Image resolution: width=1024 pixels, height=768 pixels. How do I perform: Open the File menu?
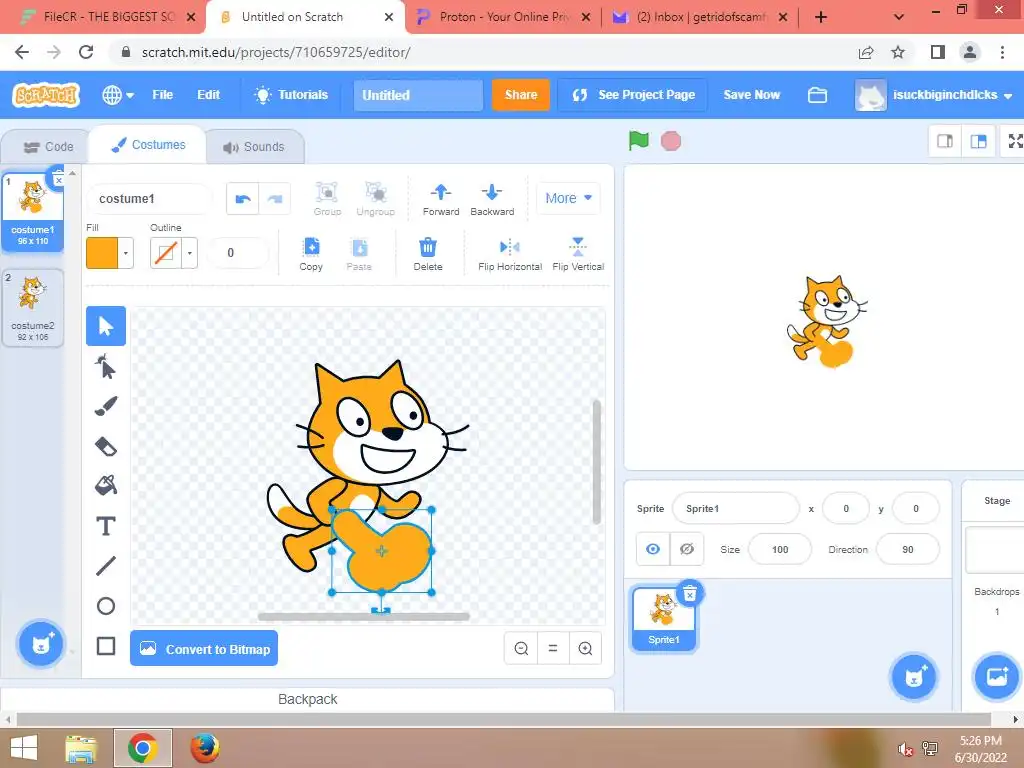(x=163, y=95)
